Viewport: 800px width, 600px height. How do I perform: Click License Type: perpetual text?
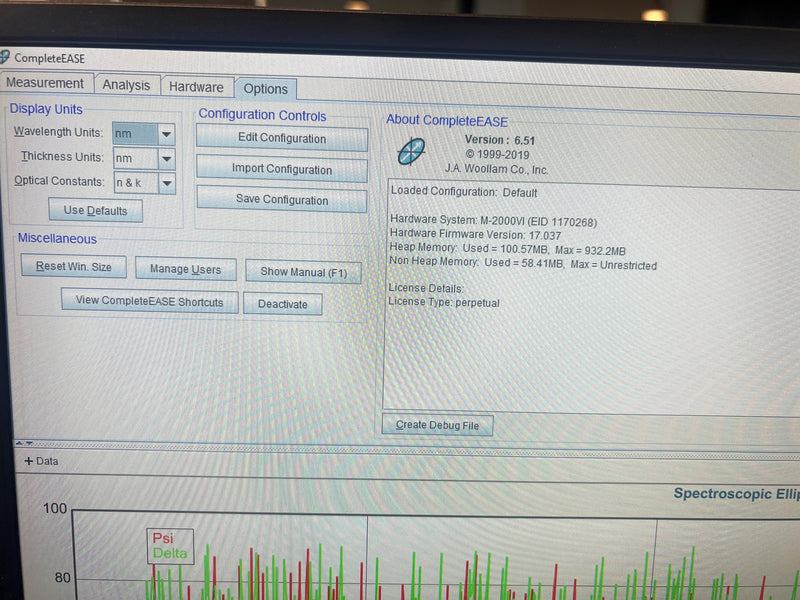444,302
